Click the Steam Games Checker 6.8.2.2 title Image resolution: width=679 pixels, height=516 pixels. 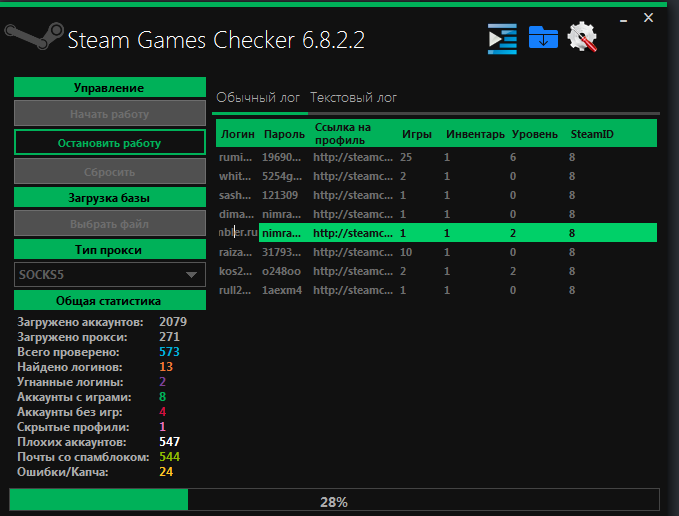click(216, 40)
